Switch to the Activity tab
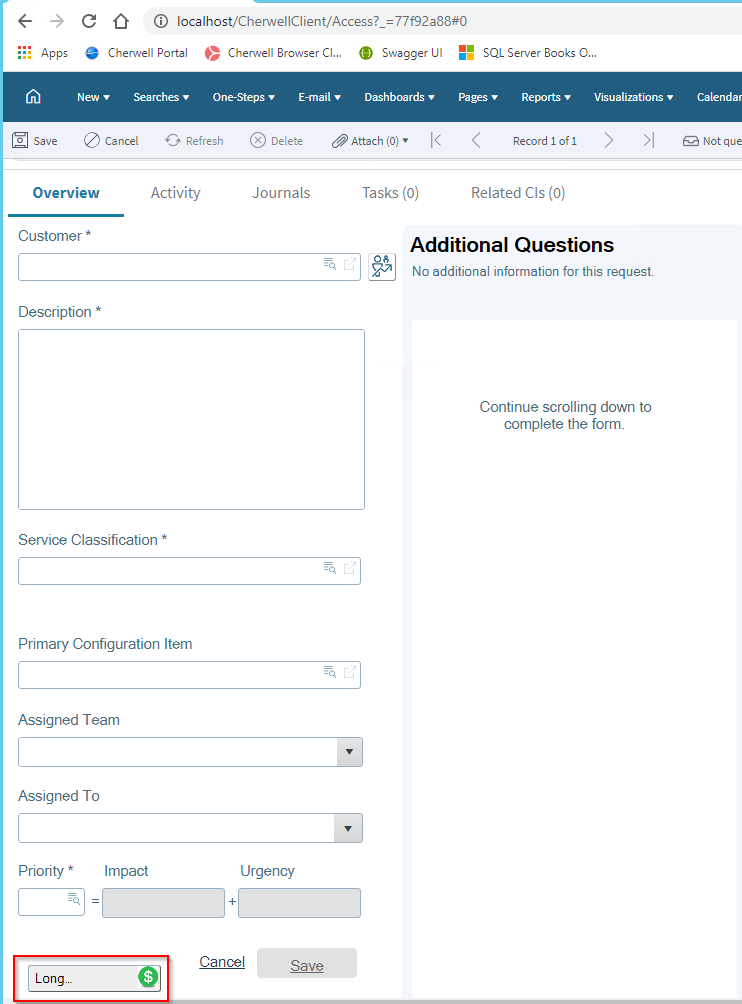742x1004 pixels. (x=175, y=193)
